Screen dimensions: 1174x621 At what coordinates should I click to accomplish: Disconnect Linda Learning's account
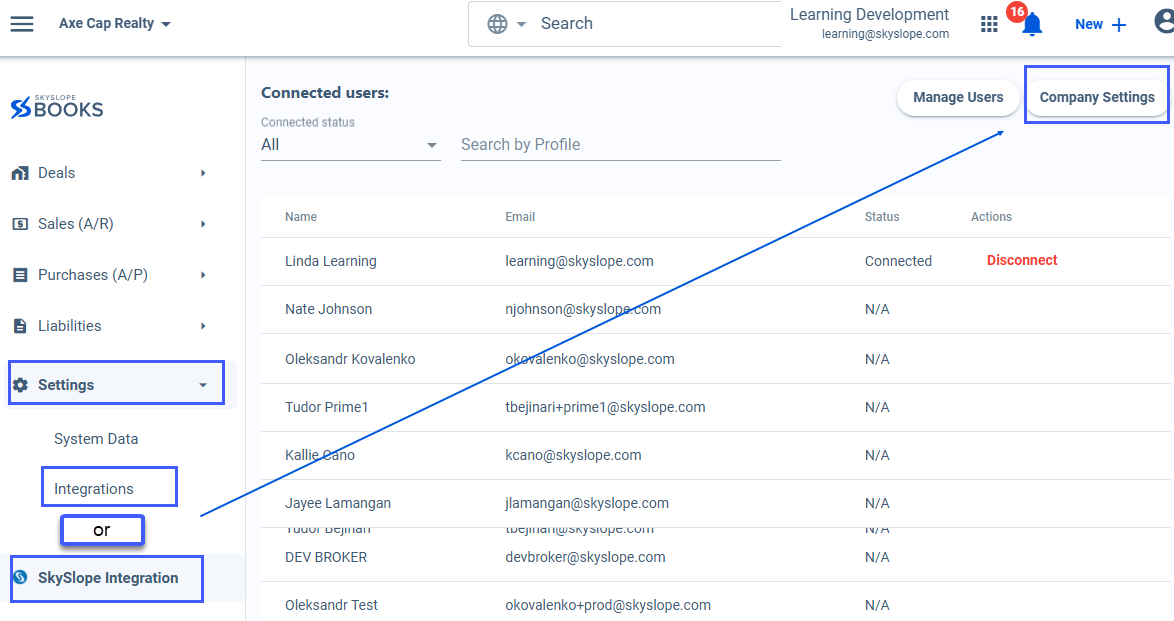tap(1021, 260)
